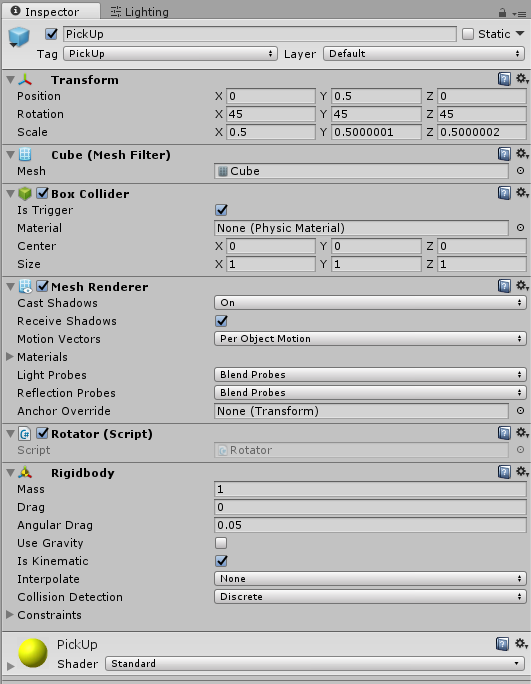Click the Physic Material object picker icon
Image resolution: width=531 pixels, height=684 pixels.
[x=520, y=228]
